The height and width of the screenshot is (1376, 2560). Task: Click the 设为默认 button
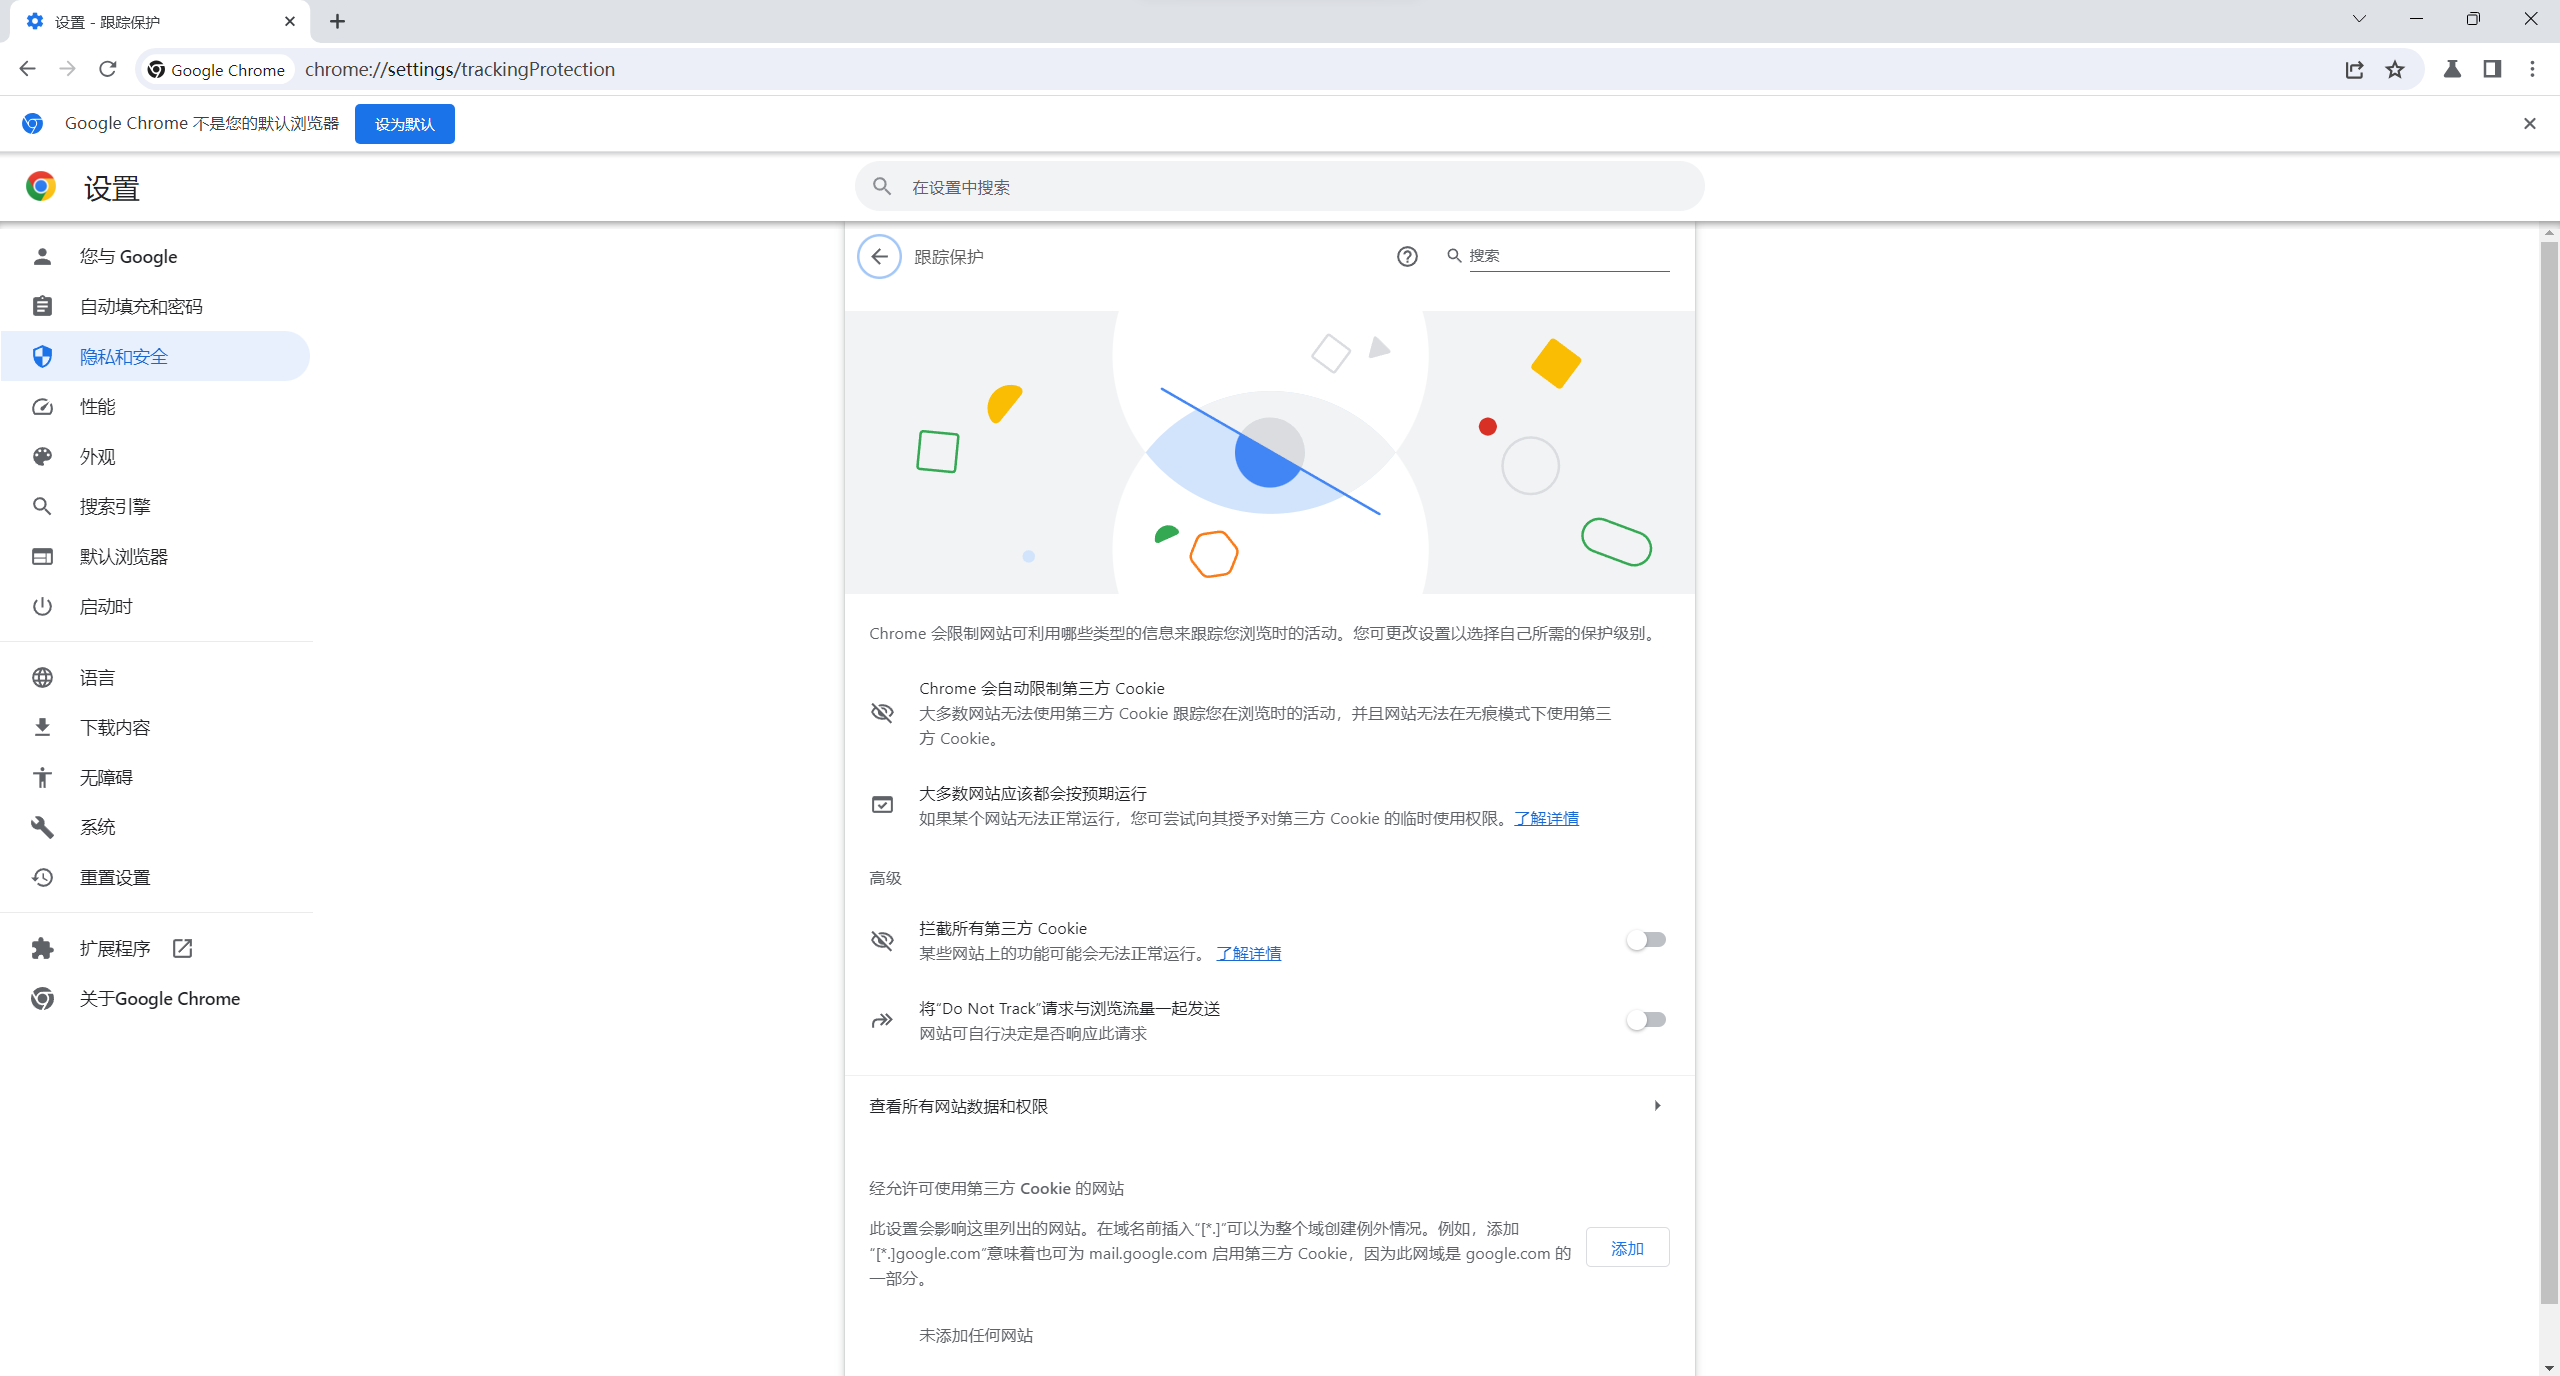pyautogui.click(x=404, y=124)
